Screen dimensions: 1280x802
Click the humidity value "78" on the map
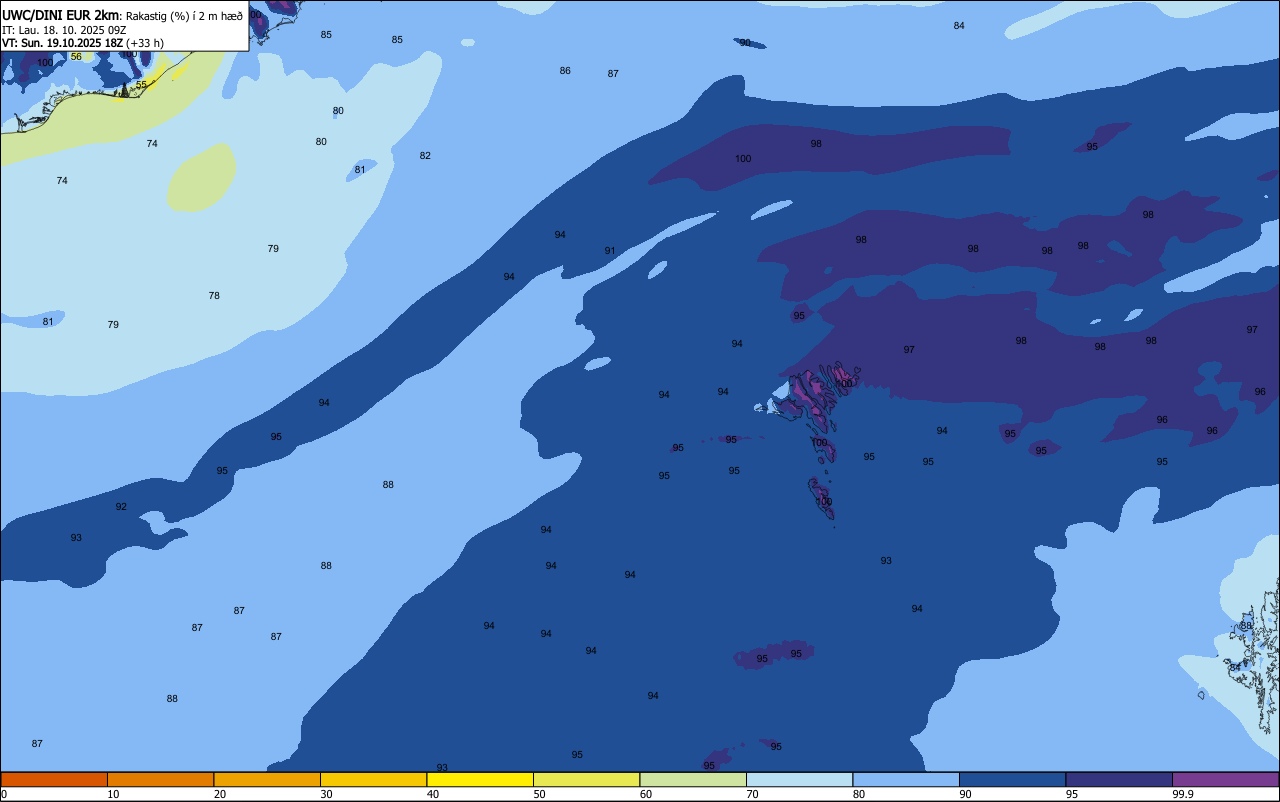(214, 296)
